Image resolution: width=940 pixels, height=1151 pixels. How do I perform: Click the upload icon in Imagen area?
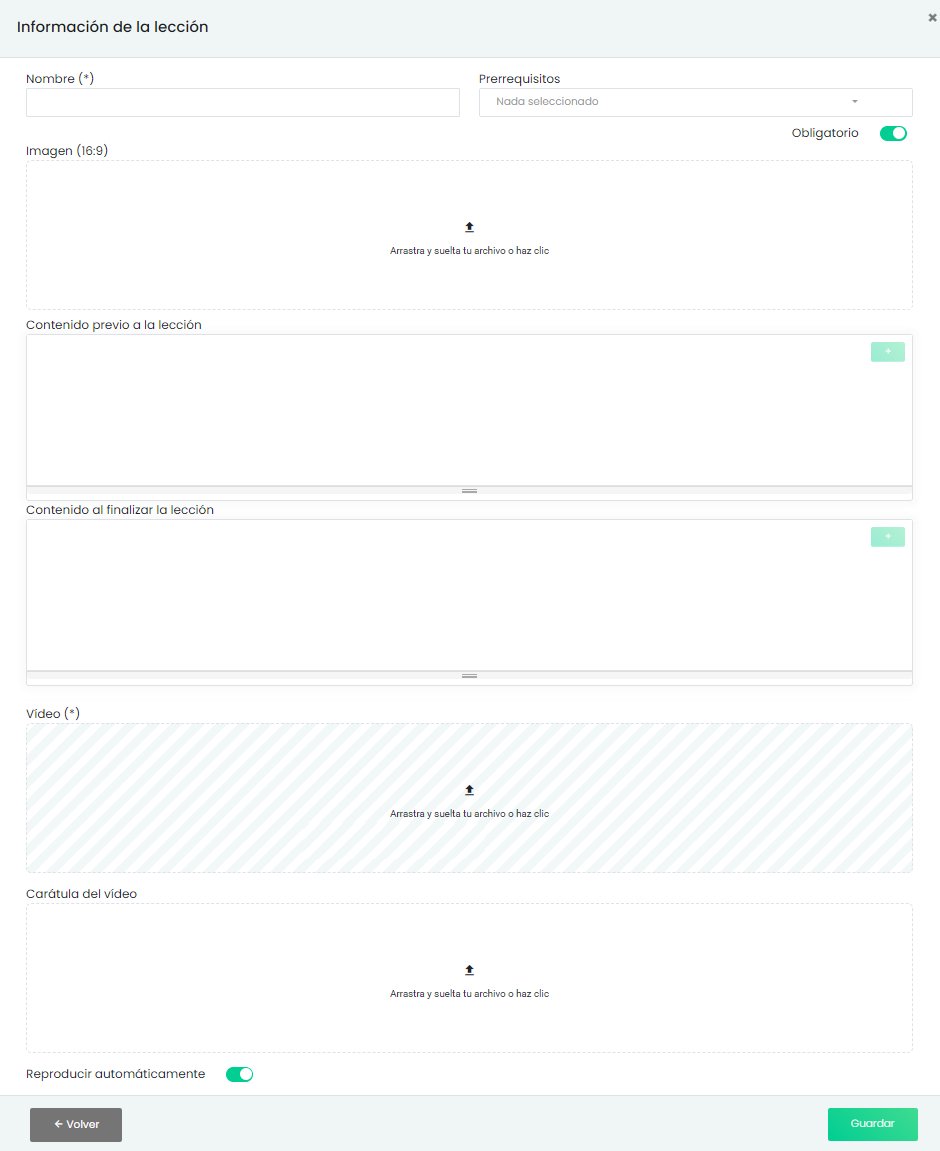click(x=469, y=228)
